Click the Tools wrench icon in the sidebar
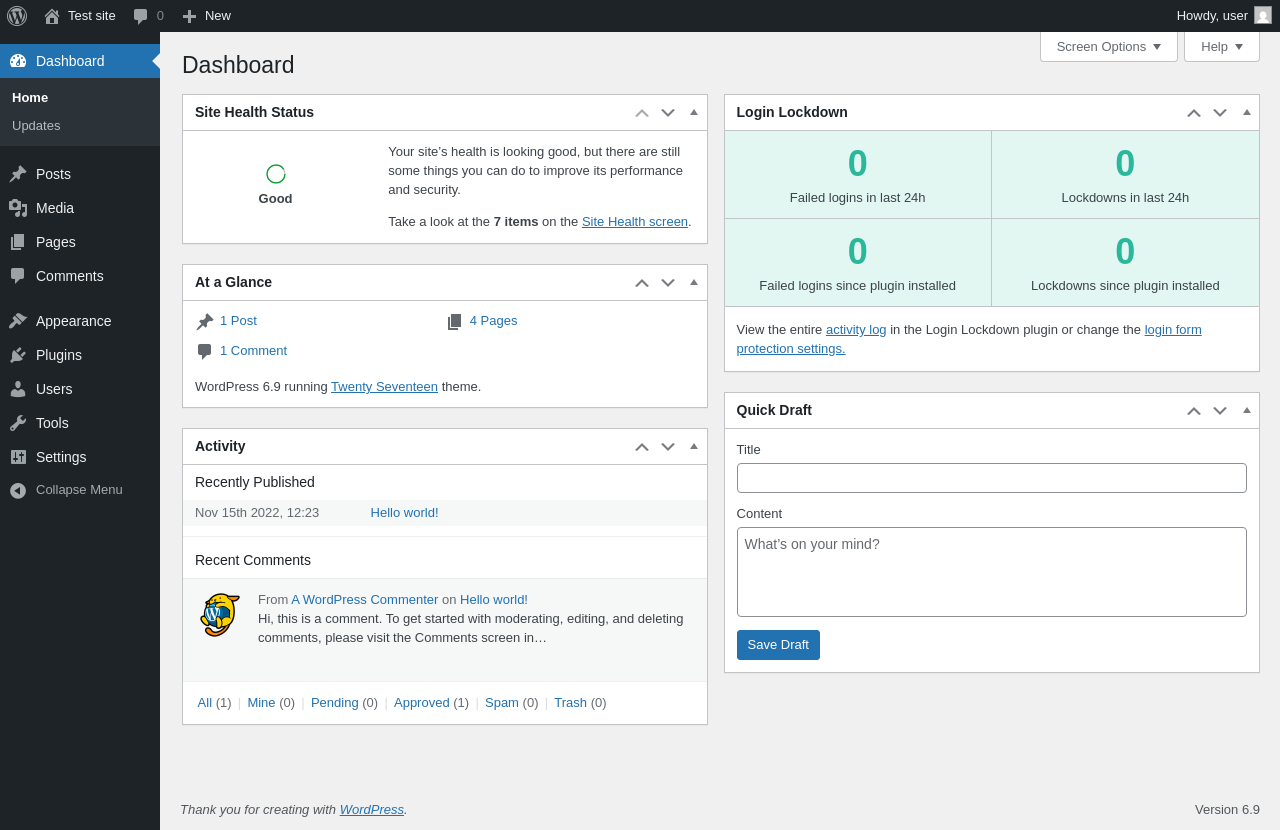 [x=18, y=423]
